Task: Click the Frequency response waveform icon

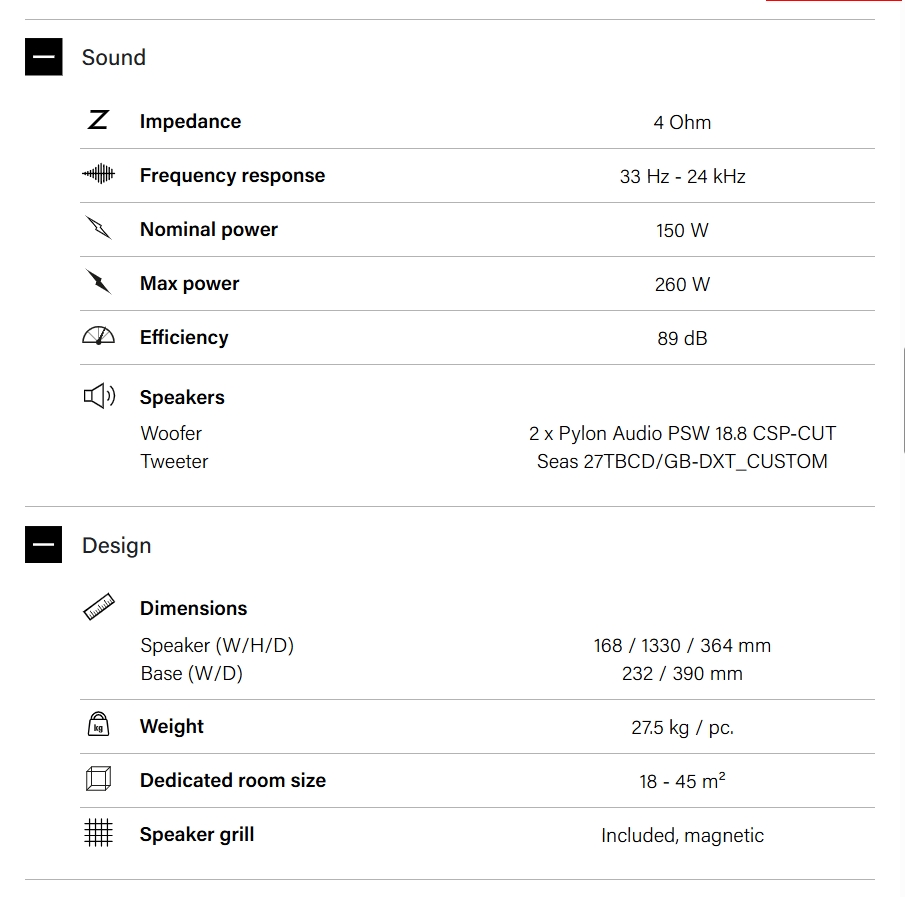Action: pyautogui.click(x=98, y=175)
